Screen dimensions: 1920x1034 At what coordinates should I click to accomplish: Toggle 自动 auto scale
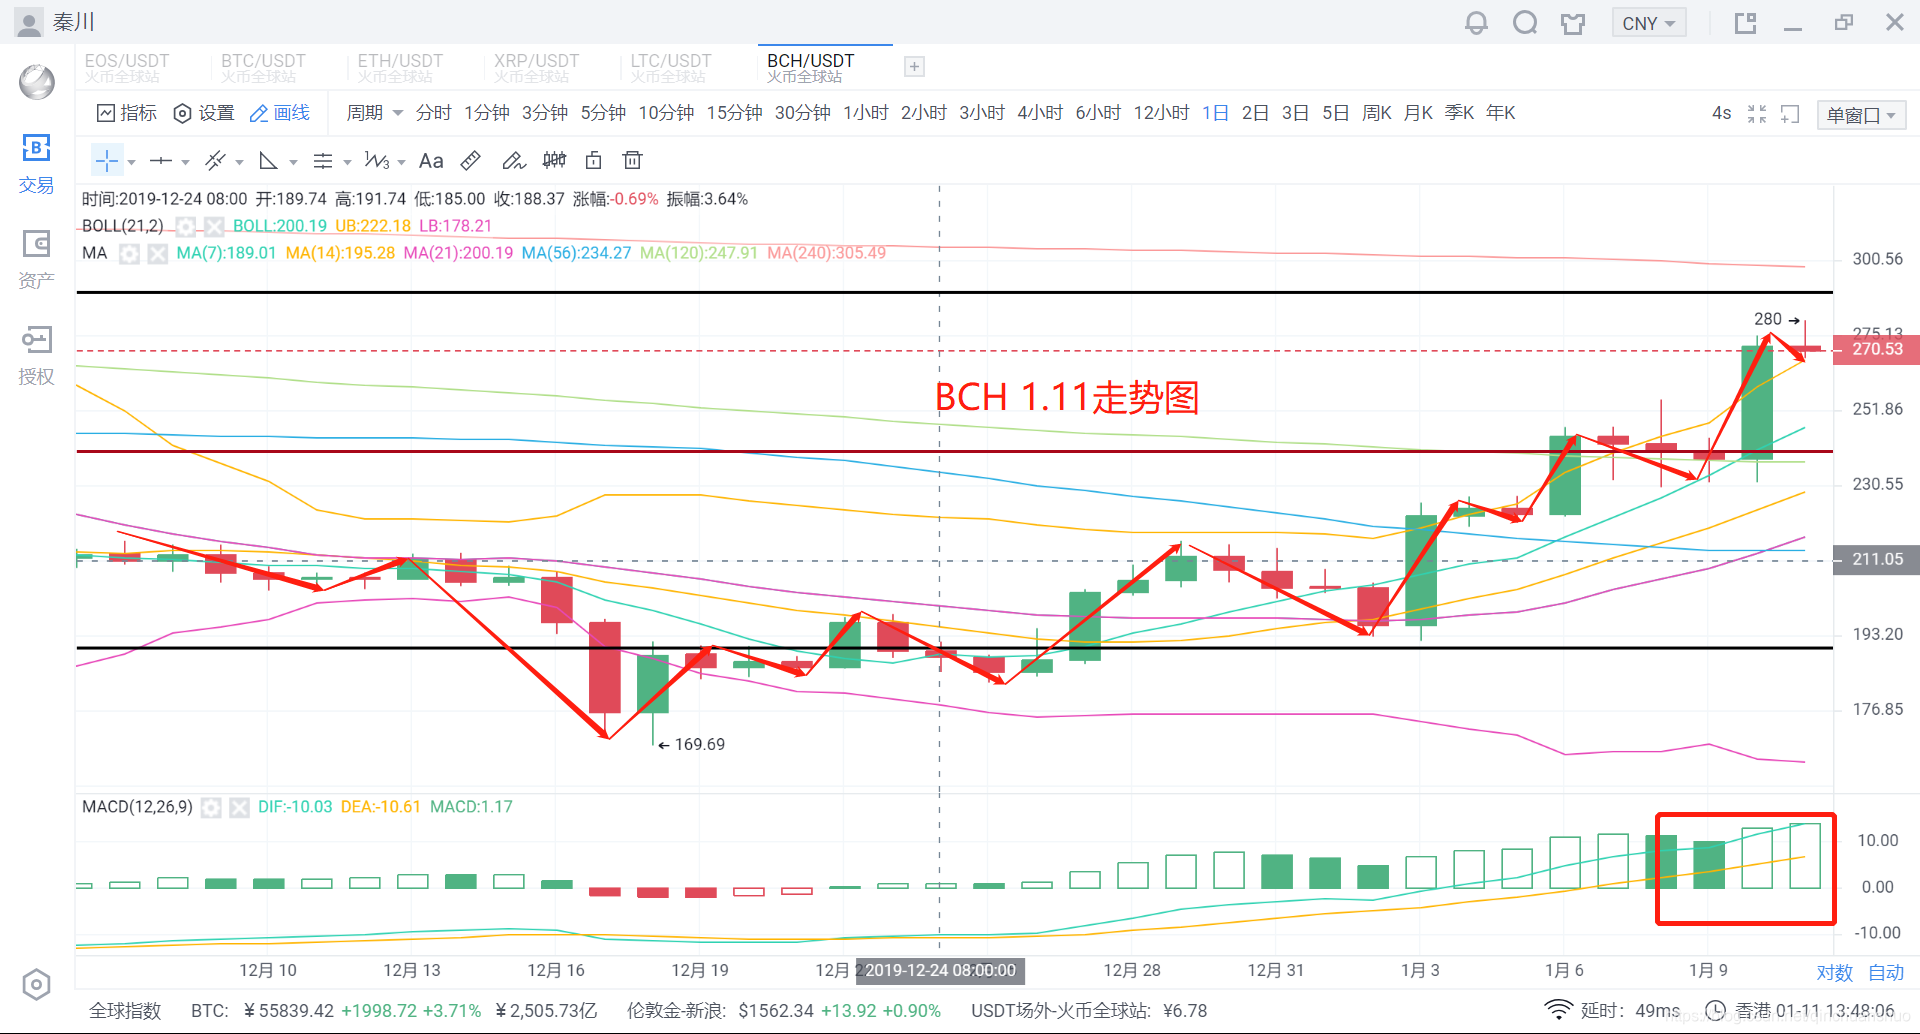coord(1886,973)
